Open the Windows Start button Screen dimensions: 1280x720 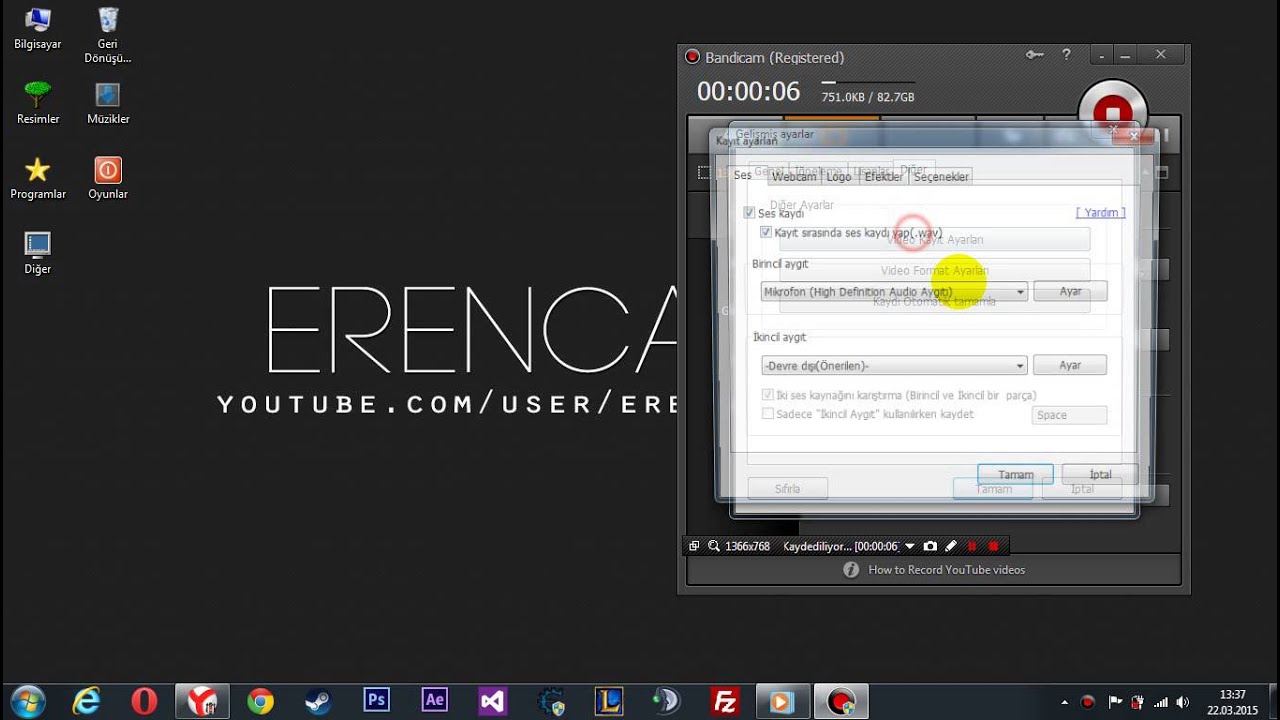pyautogui.click(x=27, y=701)
